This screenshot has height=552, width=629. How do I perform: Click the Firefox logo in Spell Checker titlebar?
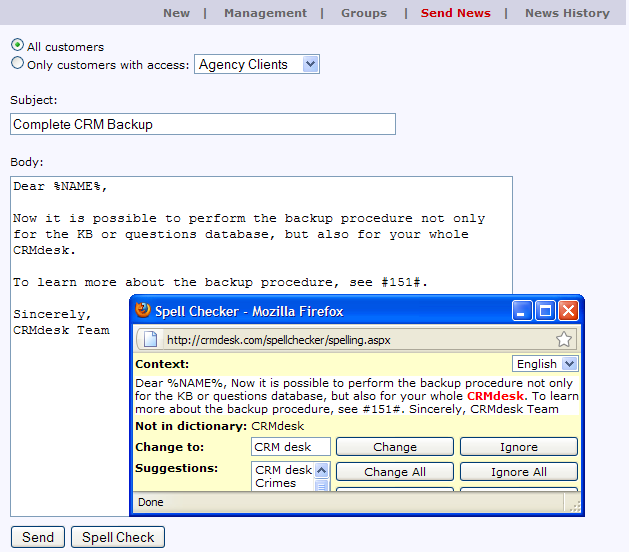click(x=143, y=310)
